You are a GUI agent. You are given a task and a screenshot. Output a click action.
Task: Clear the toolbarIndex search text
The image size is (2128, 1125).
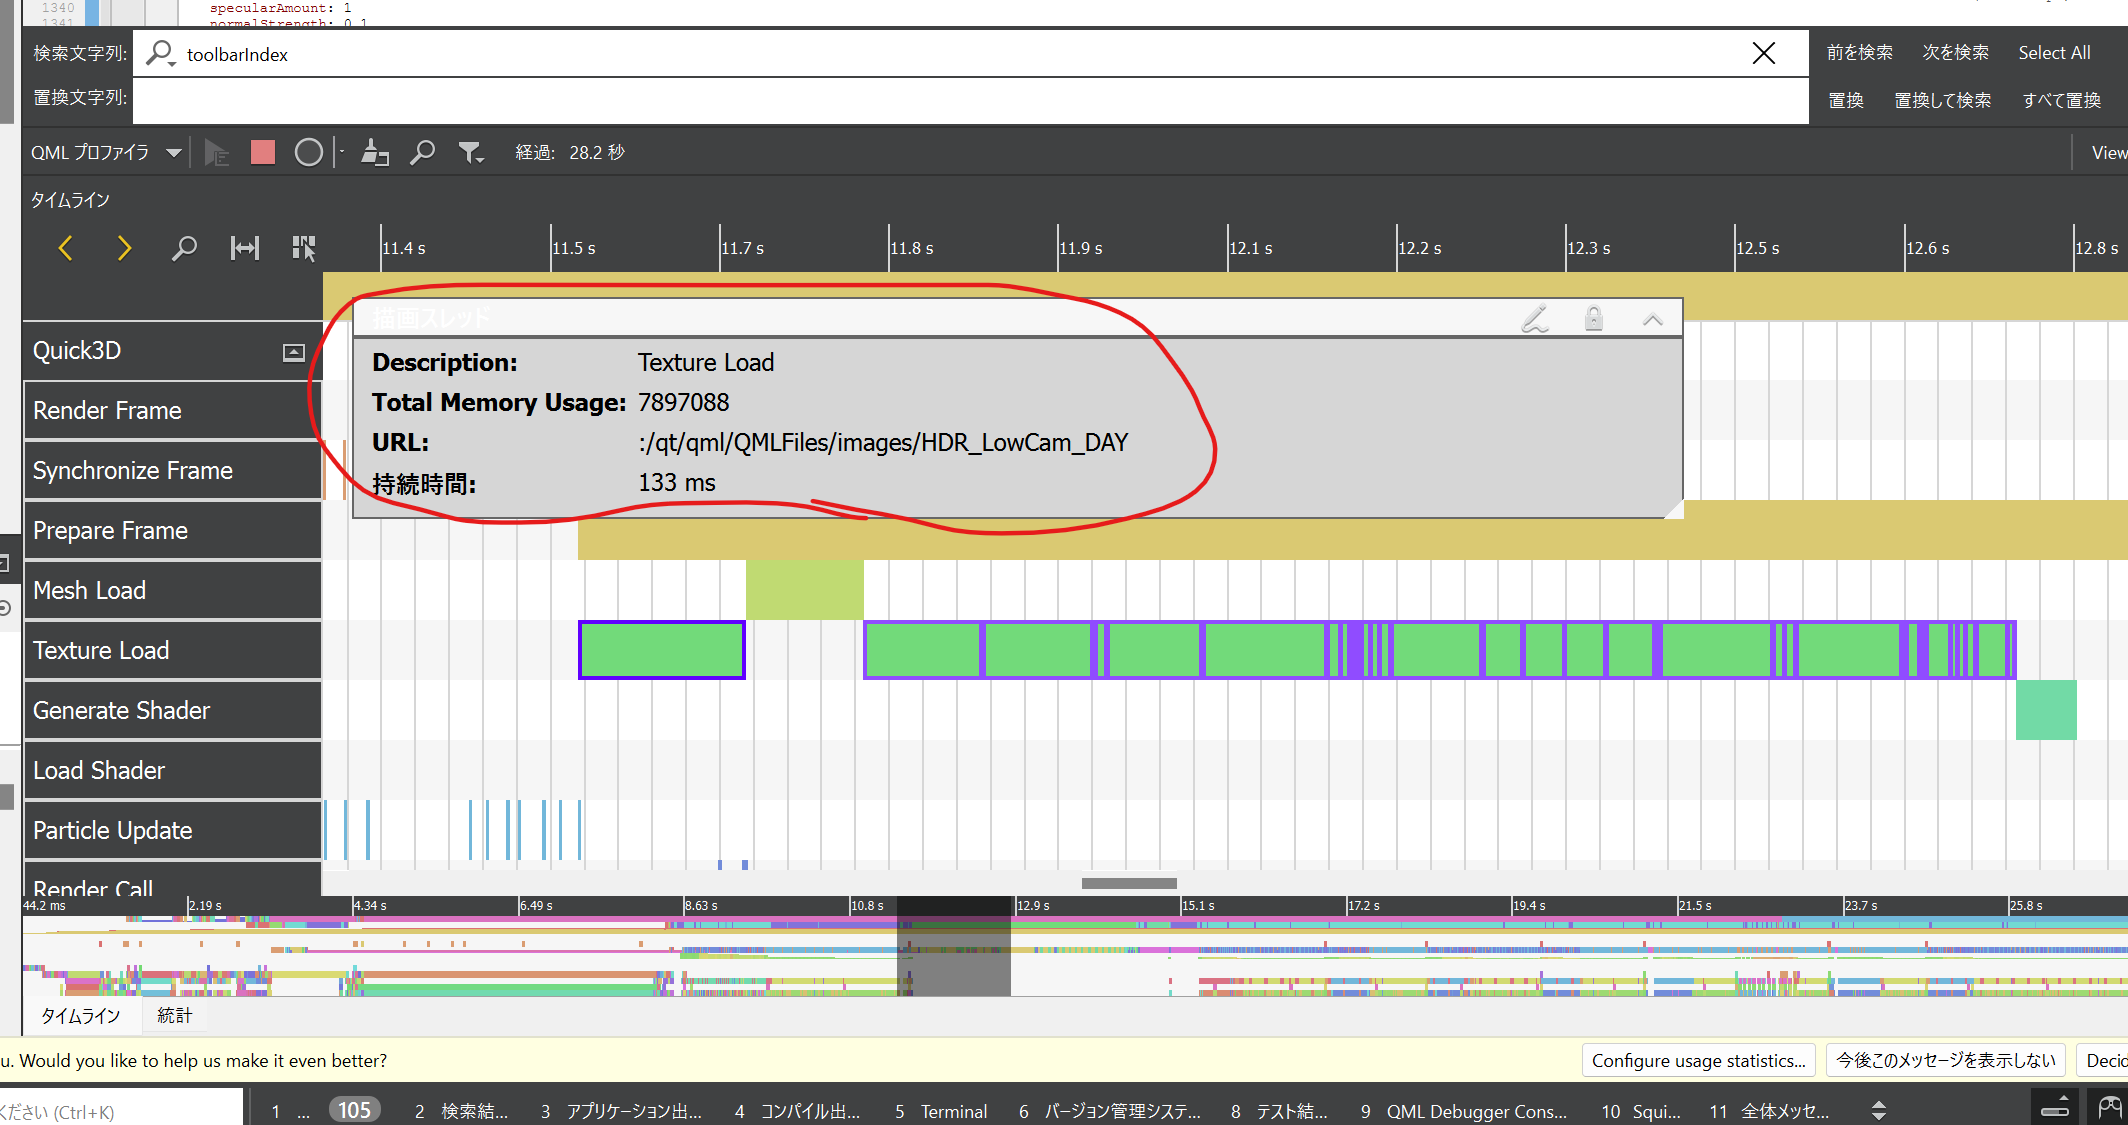click(x=1764, y=53)
